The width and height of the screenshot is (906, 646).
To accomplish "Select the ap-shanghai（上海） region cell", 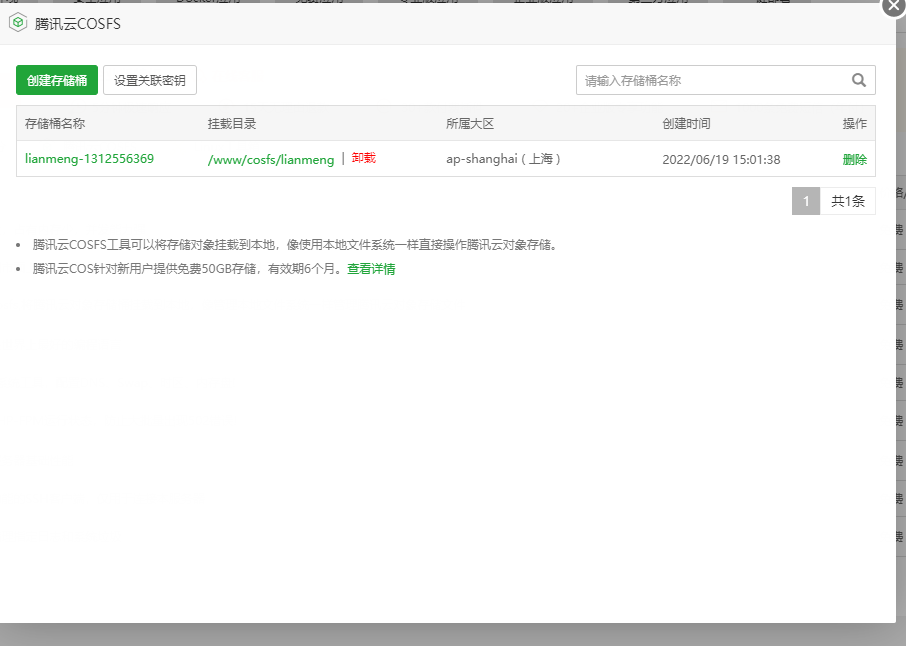I will [x=503, y=159].
